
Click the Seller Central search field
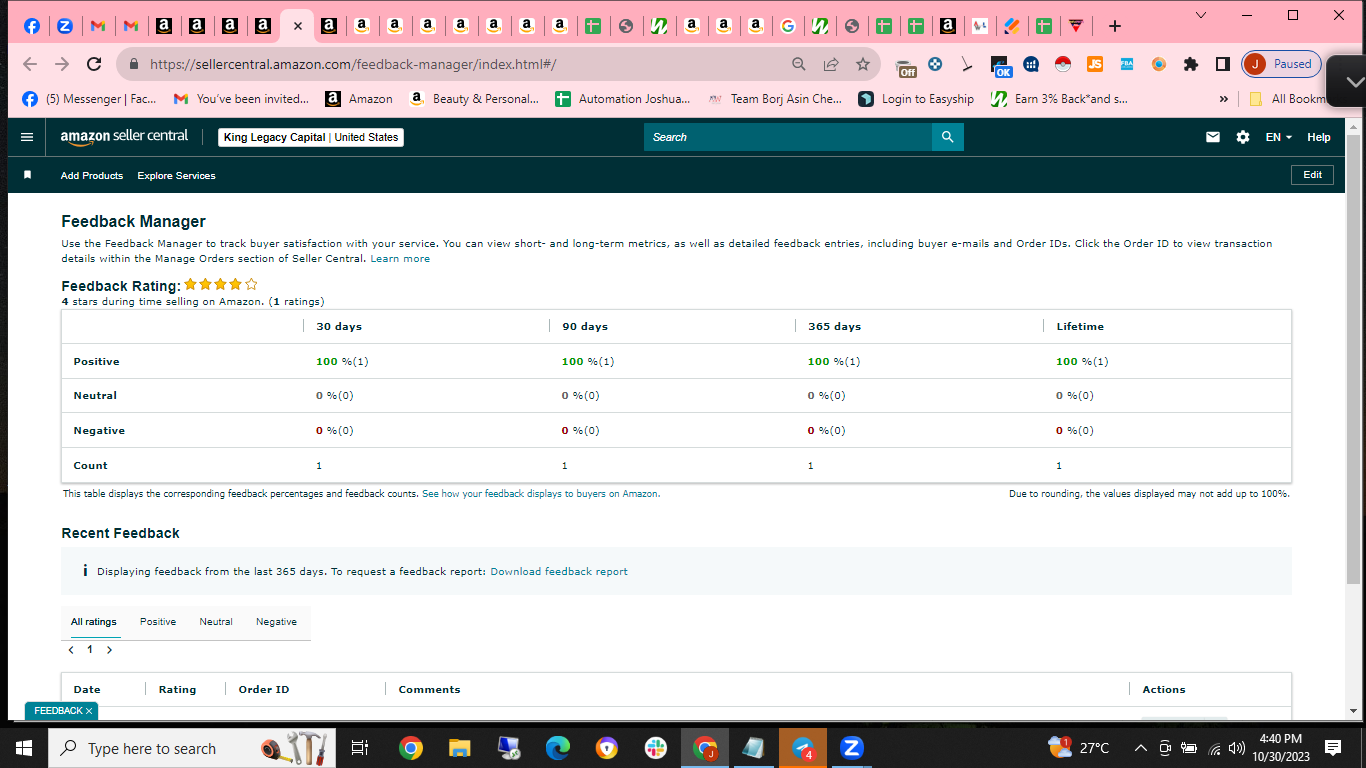point(788,137)
